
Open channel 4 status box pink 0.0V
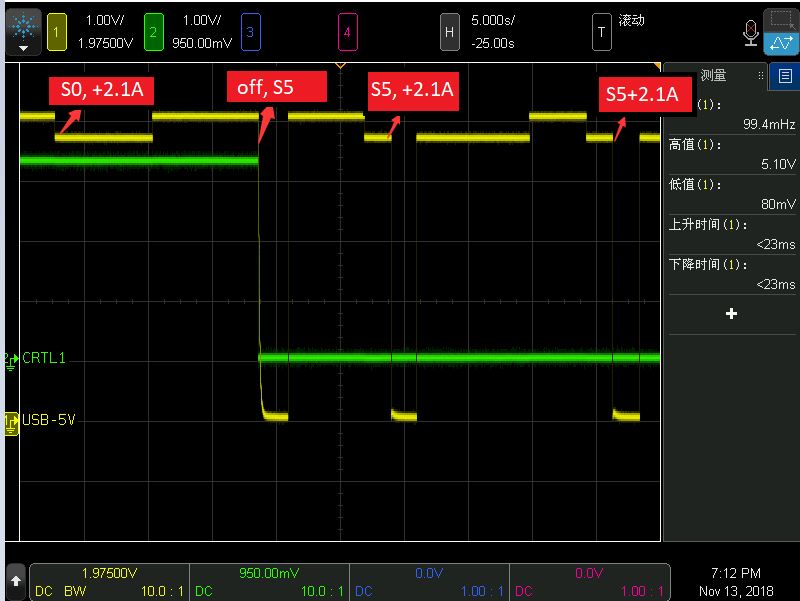click(x=589, y=582)
